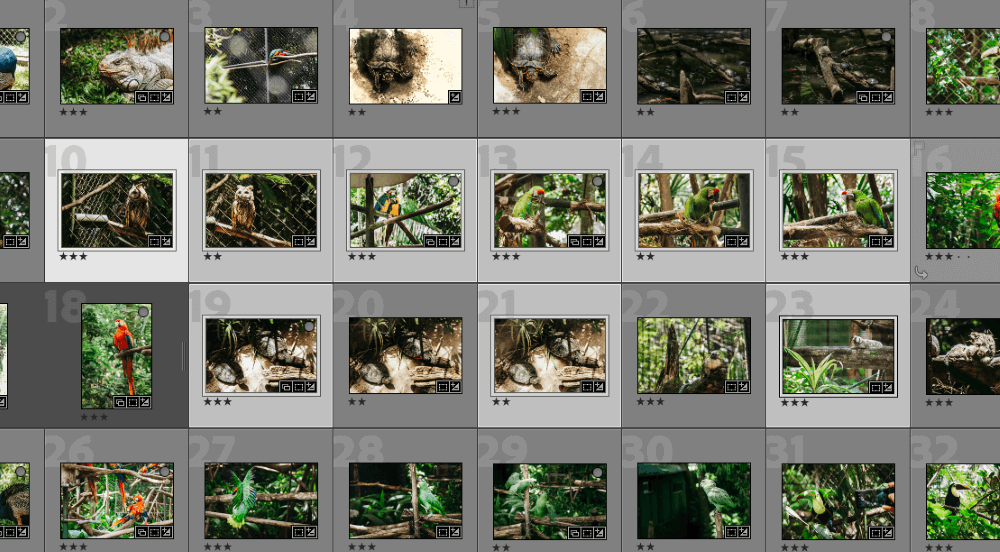The image size is (1000, 552).
Task: Open develop adjustments badge on photo 7
Action: point(888,98)
